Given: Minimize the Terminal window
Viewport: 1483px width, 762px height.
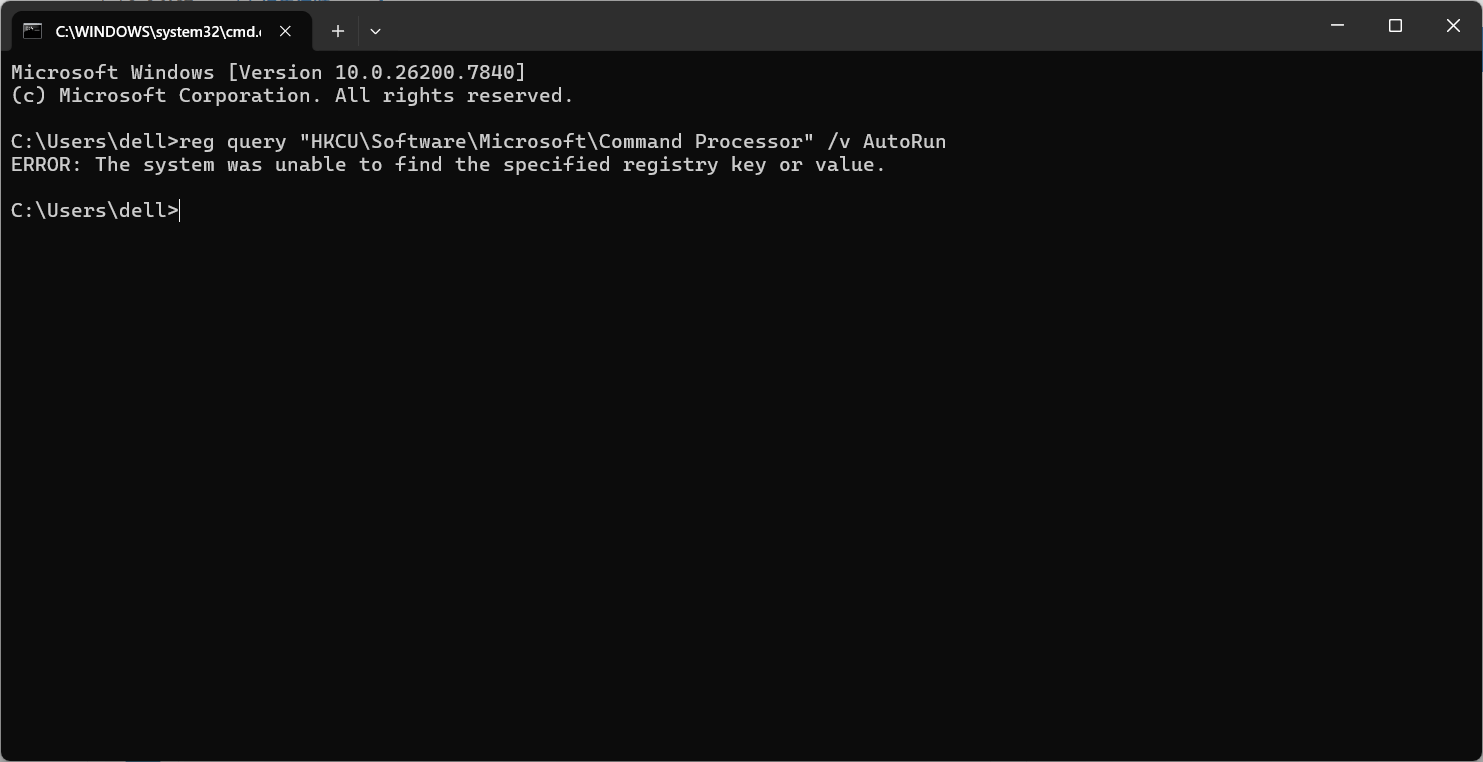Looking at the screenshot, I should 1337,26.
